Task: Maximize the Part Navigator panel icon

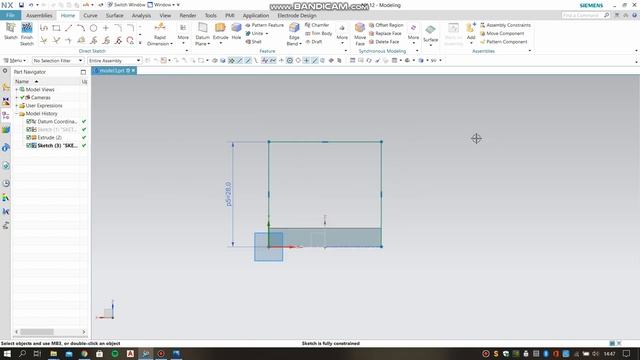Action: 83,72
